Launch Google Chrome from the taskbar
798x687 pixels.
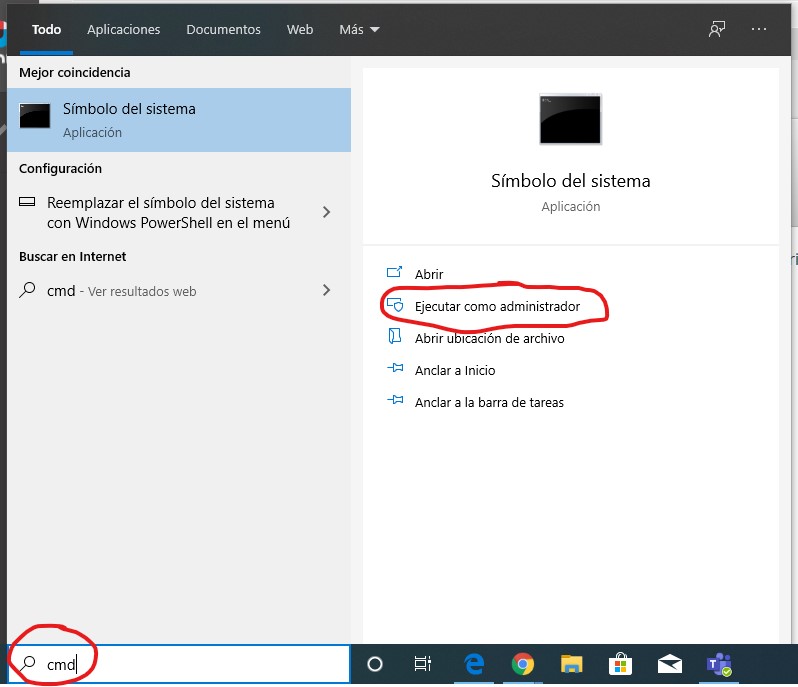[522, 664]
